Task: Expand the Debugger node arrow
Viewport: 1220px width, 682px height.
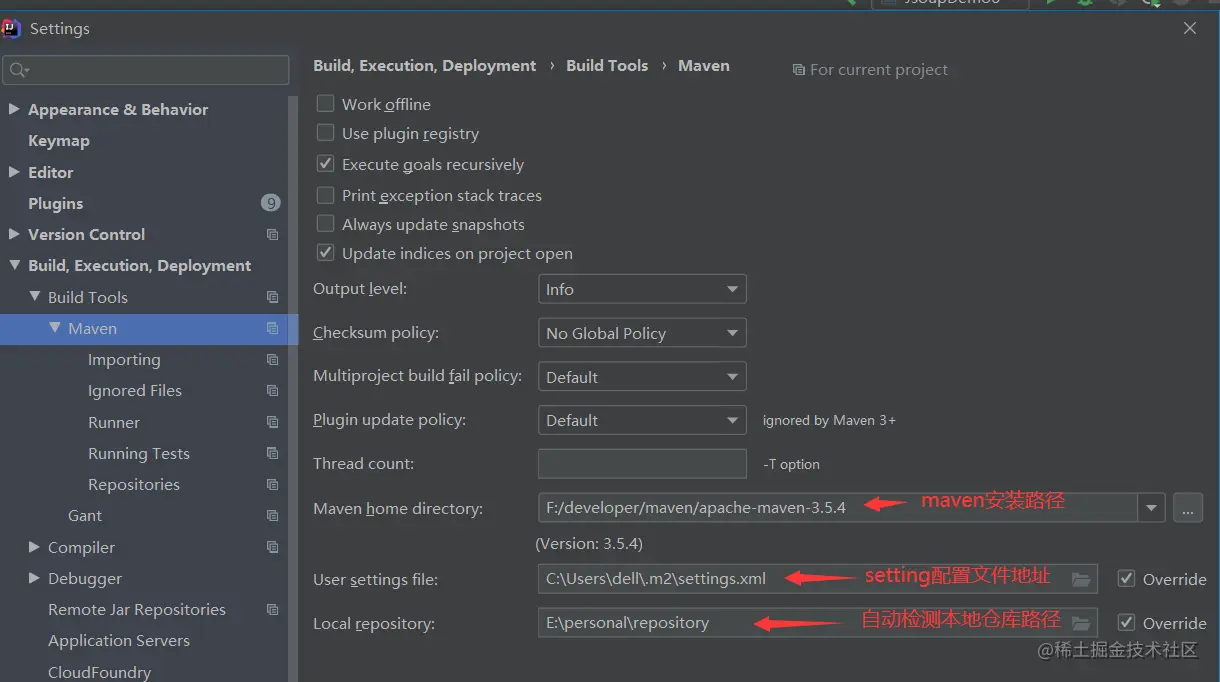Action: coord(35,578)
